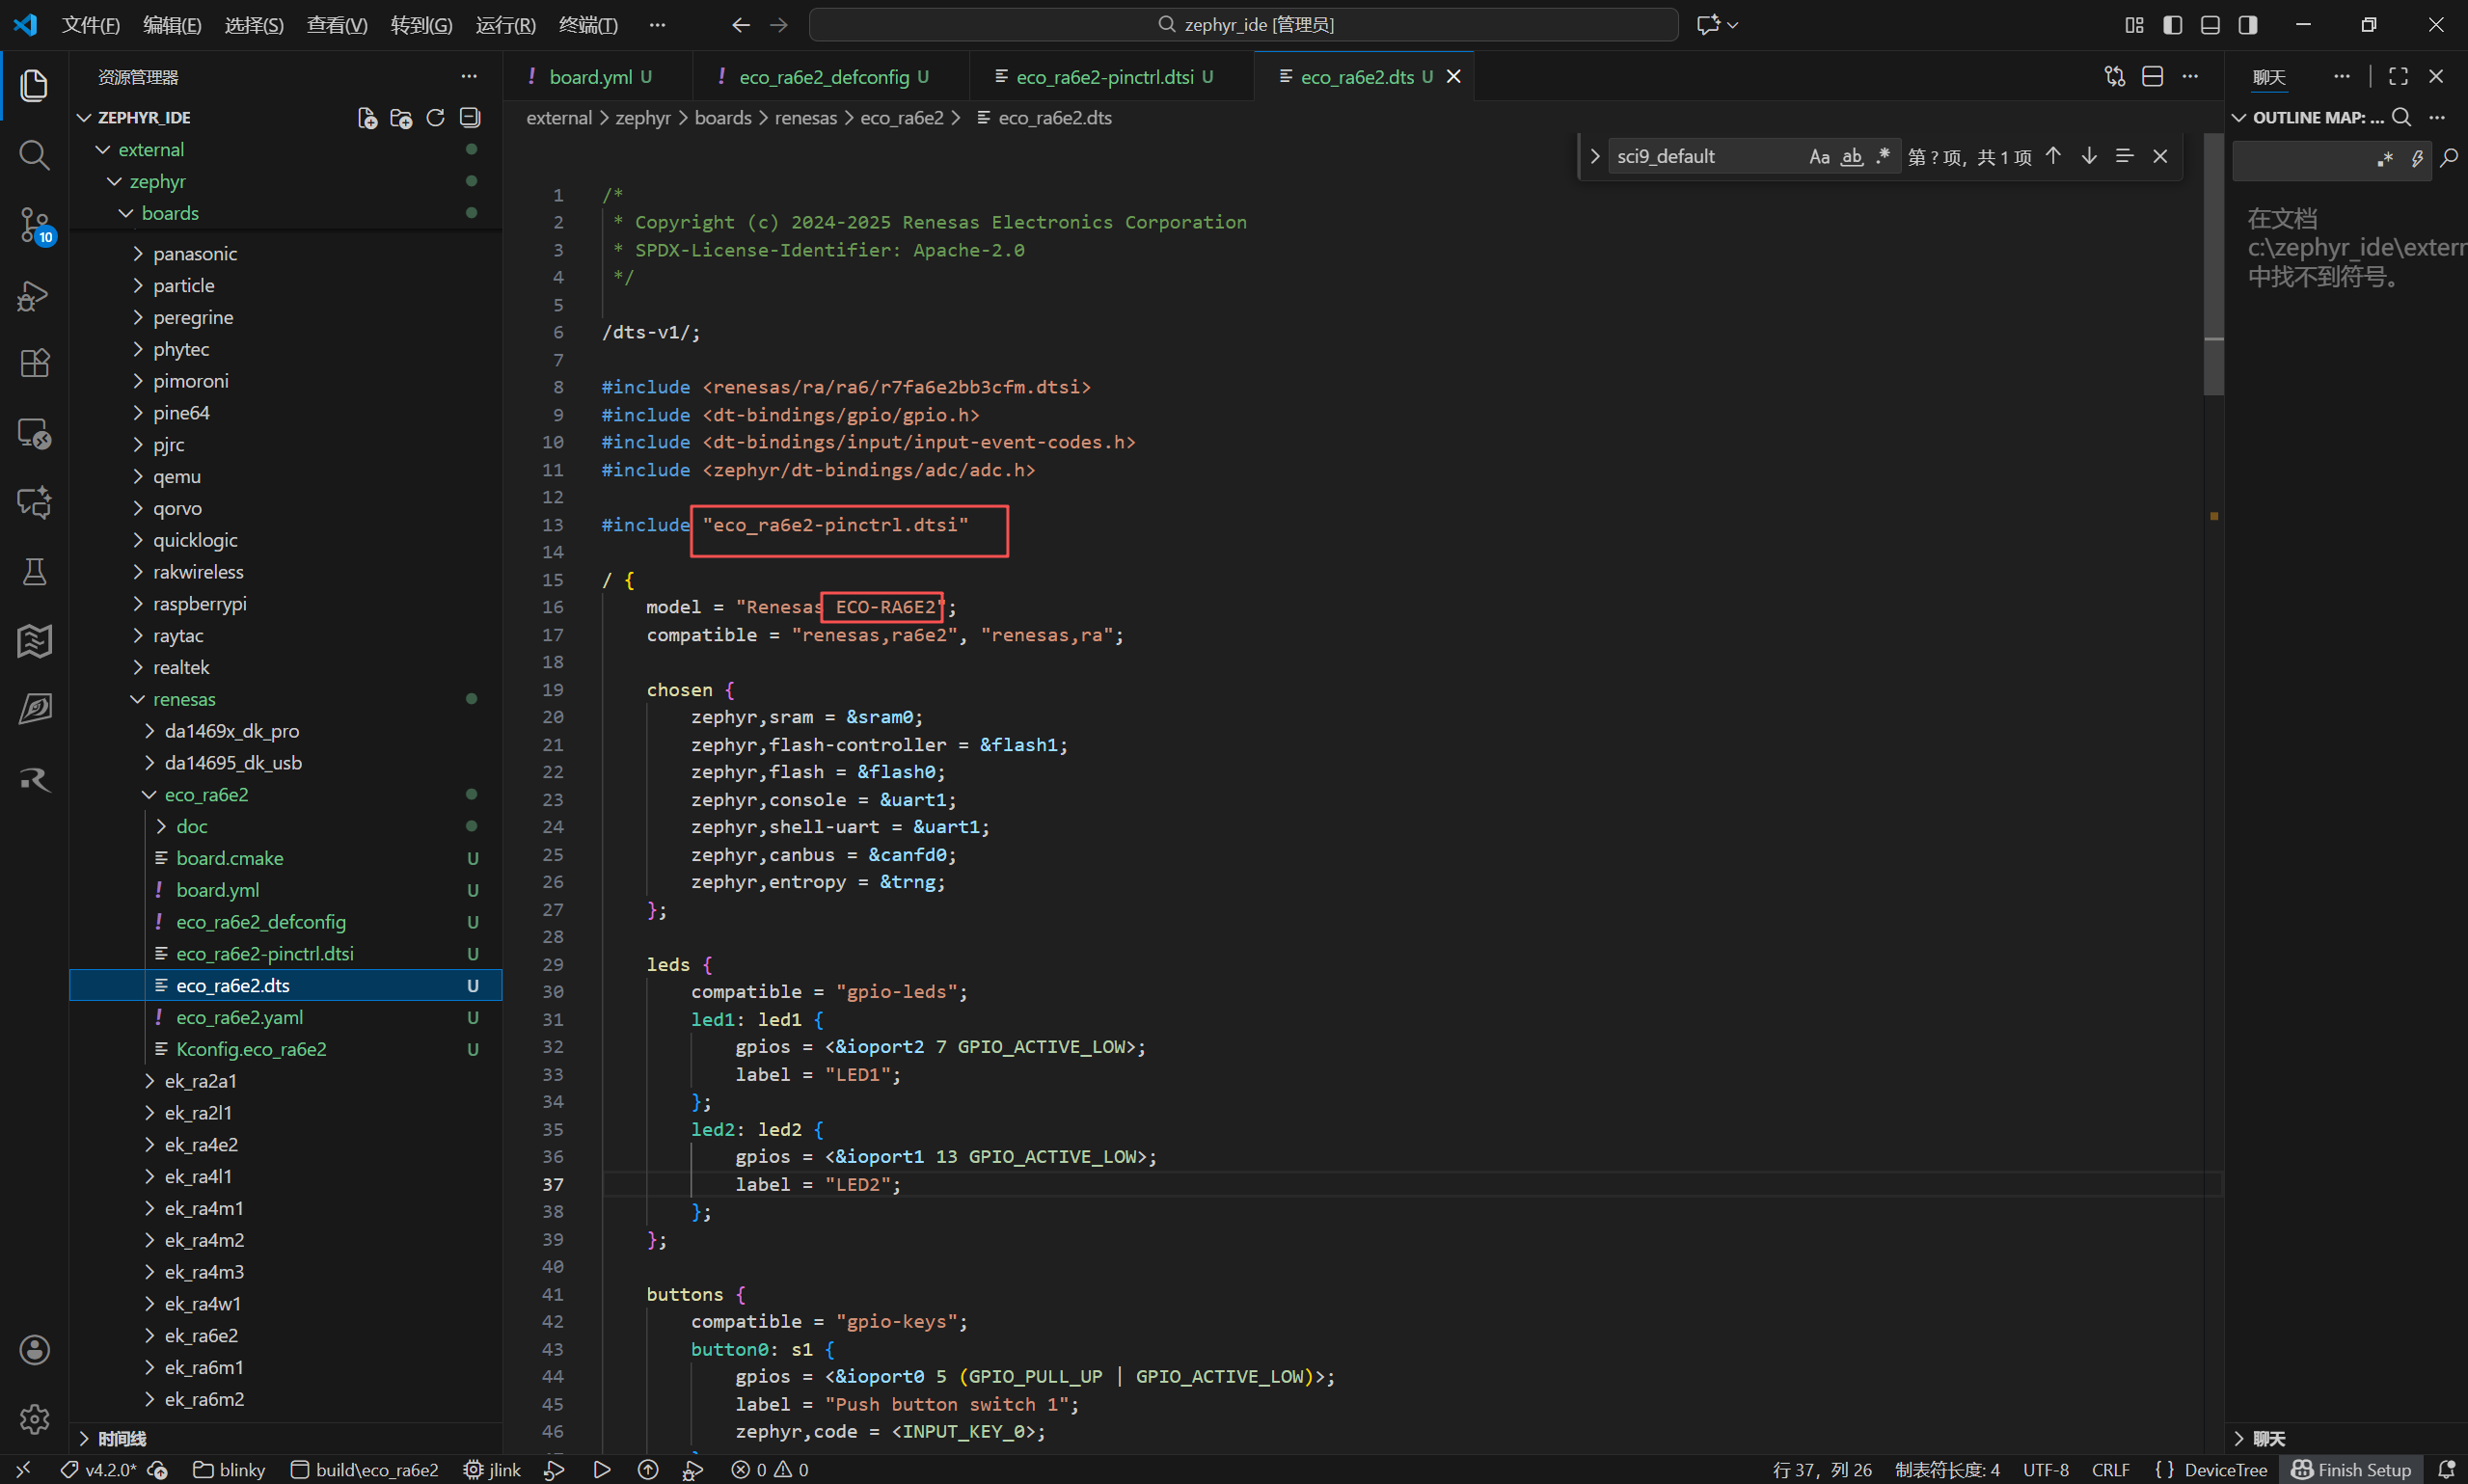Click Finish Setup in status bar
Viewport: 2468px width, 1484px height.
click(2352, 1469)
